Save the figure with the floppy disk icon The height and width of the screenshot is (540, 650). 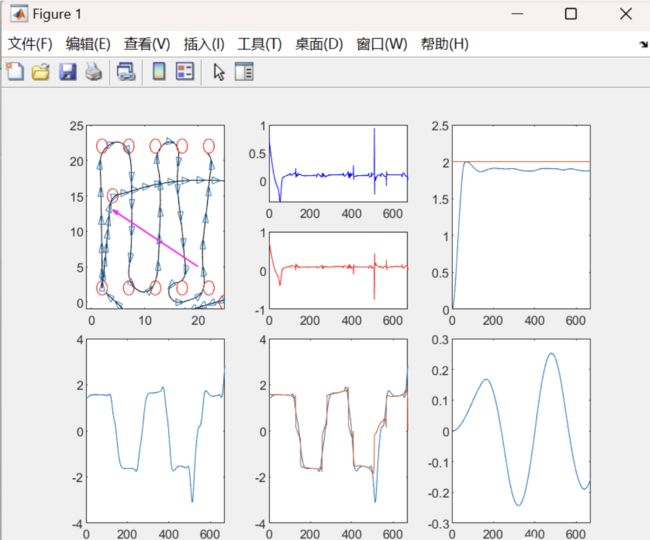tap(68, 72)
